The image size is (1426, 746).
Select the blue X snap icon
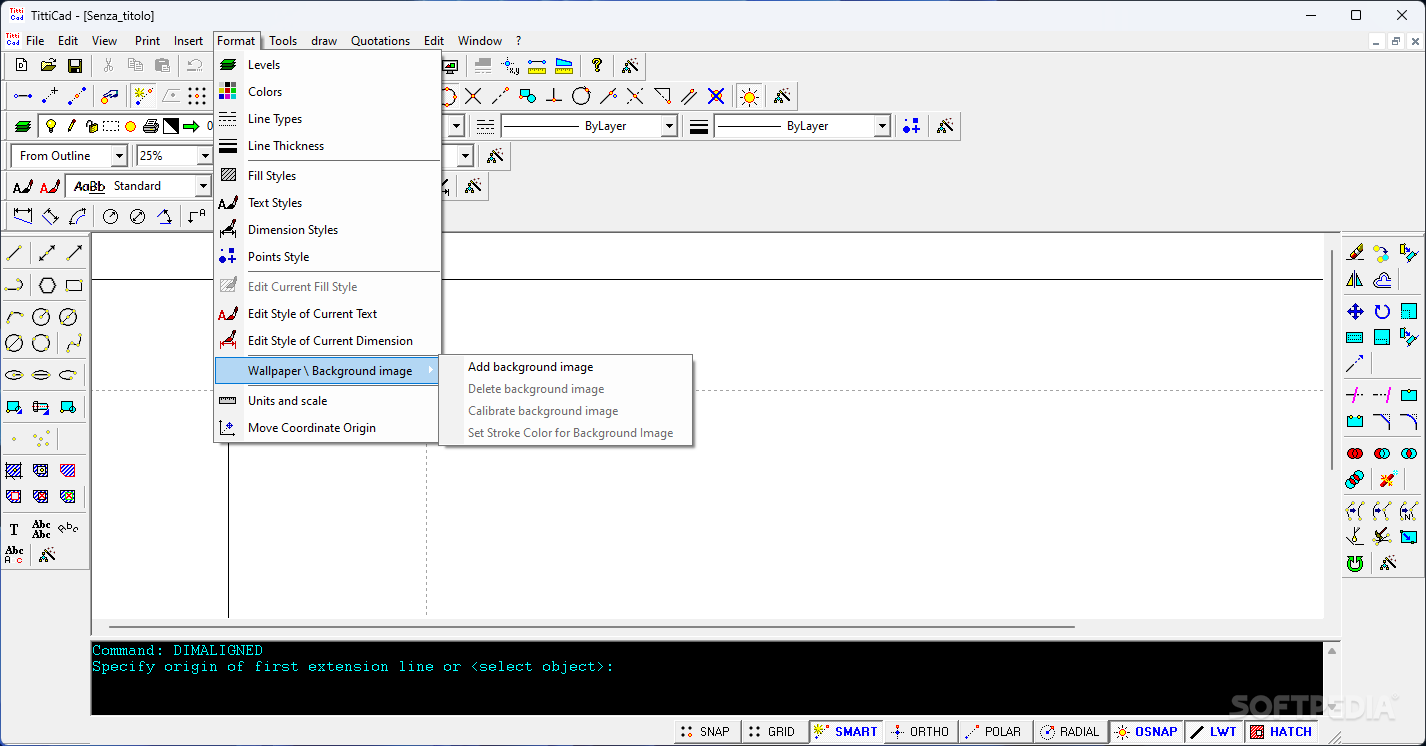click(x=716, y=96)
